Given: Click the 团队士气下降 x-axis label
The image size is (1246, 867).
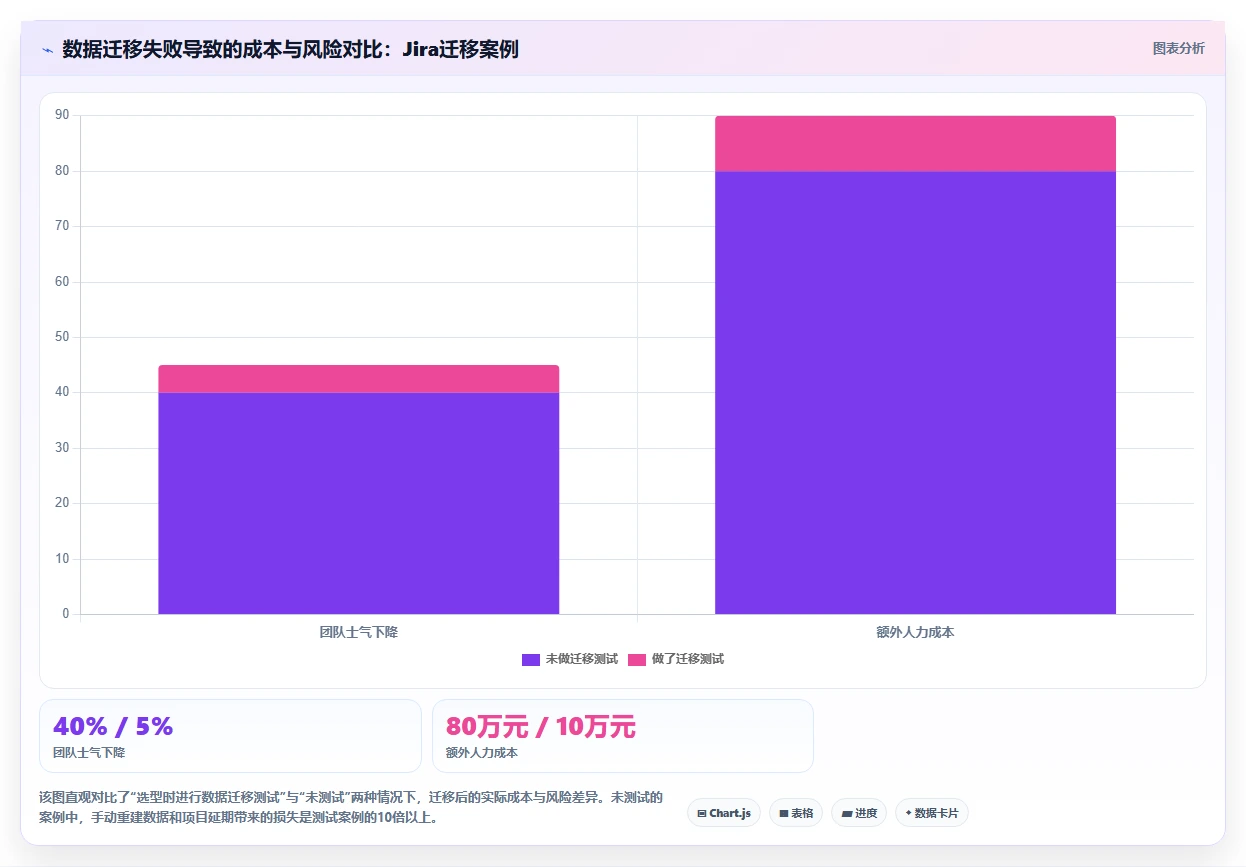Looking at the screenshot, I should tap(358, 632).
